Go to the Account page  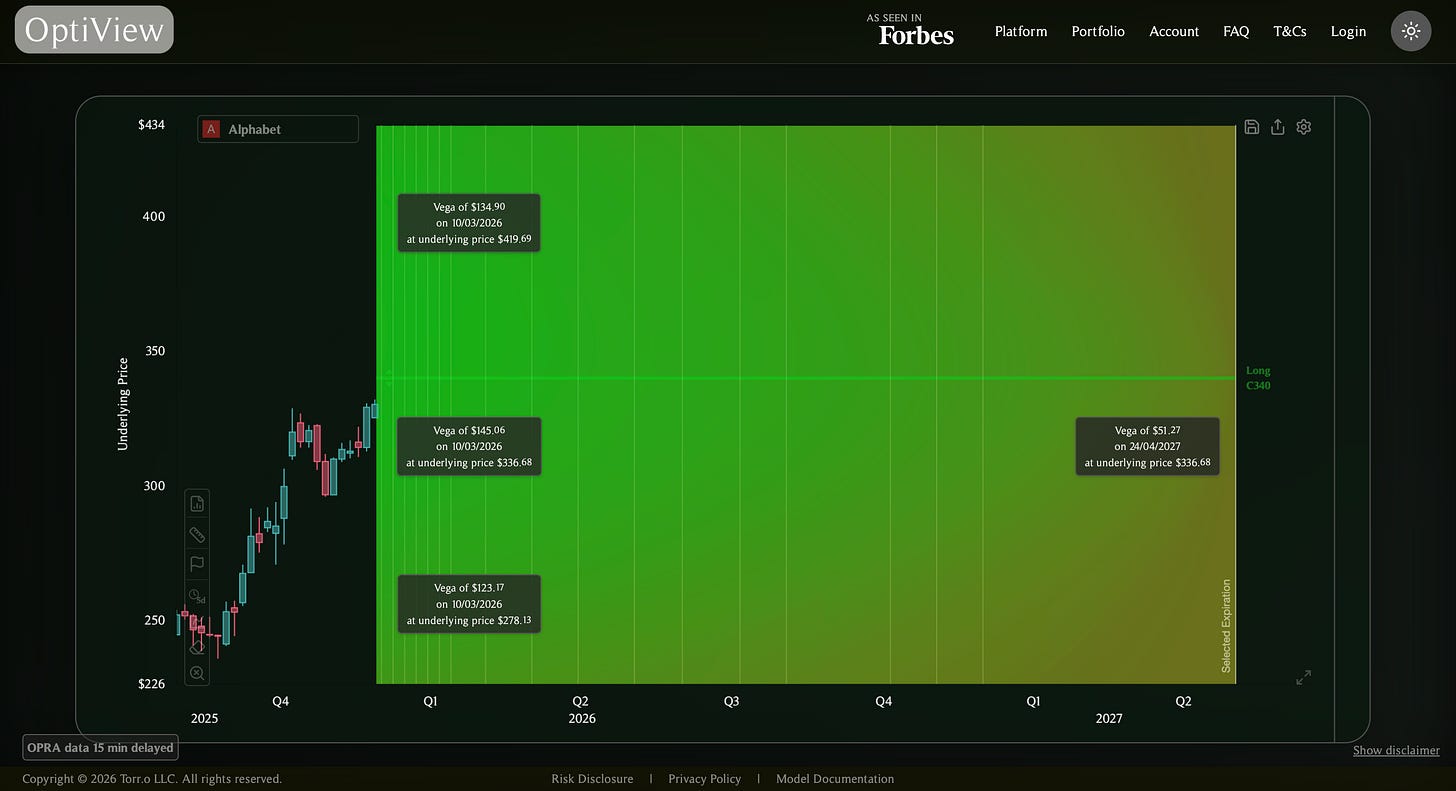(x=1174, y=31)
